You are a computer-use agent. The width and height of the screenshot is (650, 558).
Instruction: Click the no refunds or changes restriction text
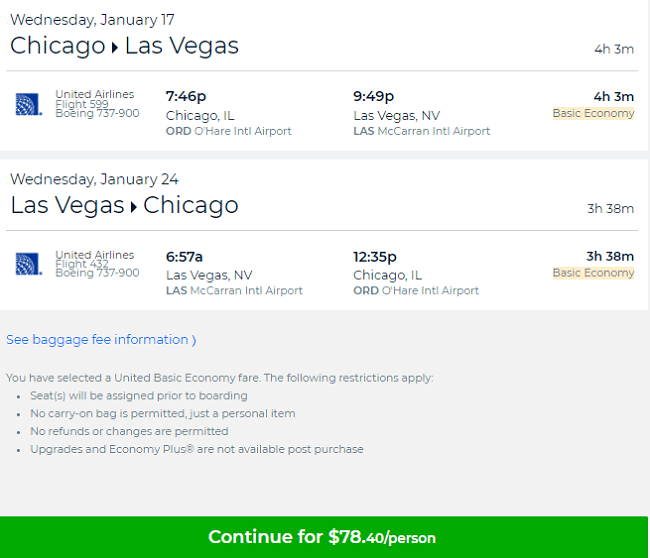(x=129, y=431)
